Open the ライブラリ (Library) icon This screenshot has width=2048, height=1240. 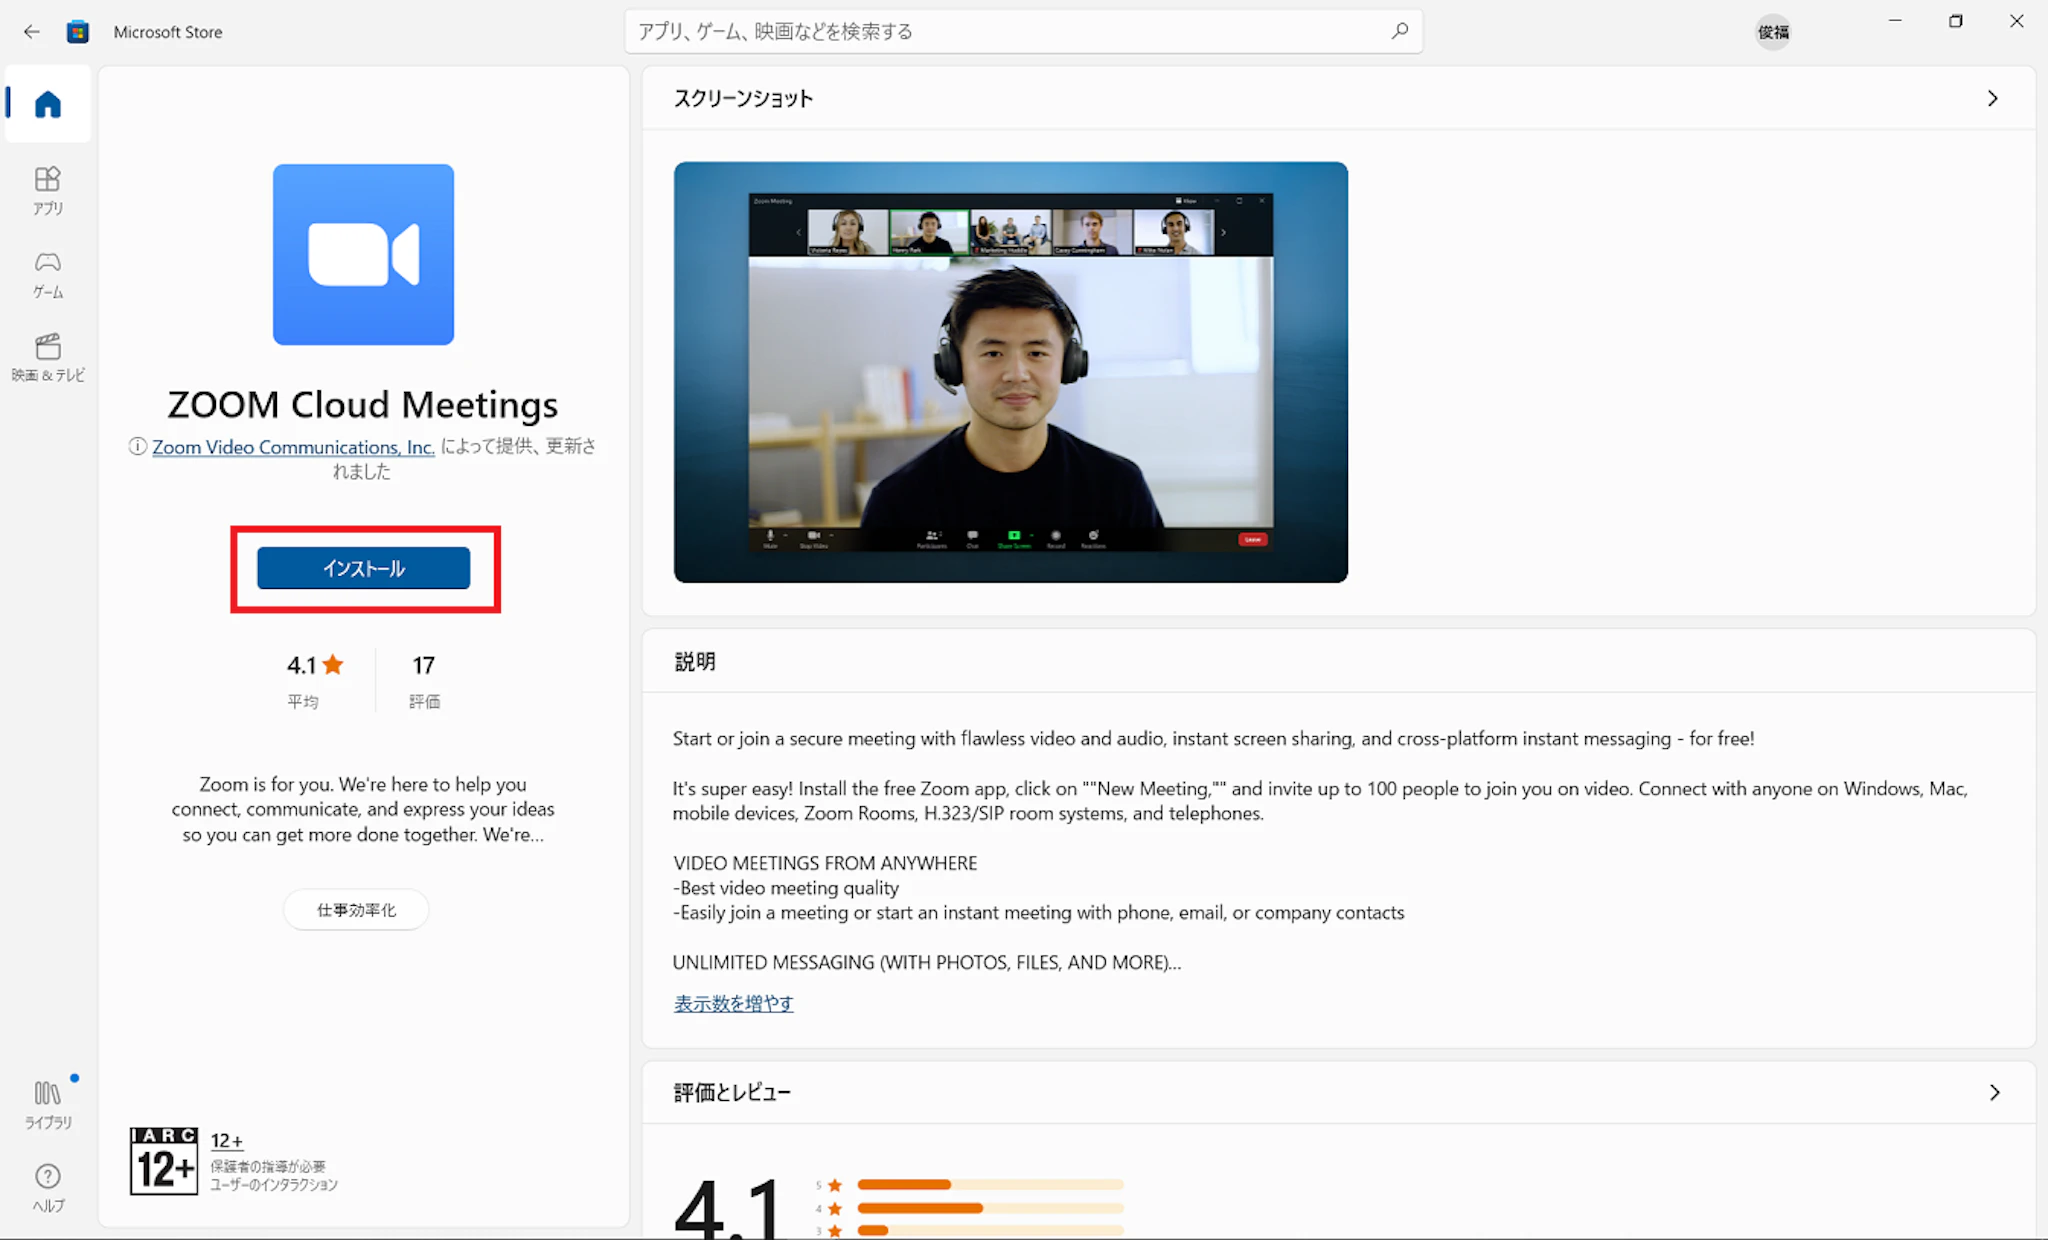(47, 1103)
